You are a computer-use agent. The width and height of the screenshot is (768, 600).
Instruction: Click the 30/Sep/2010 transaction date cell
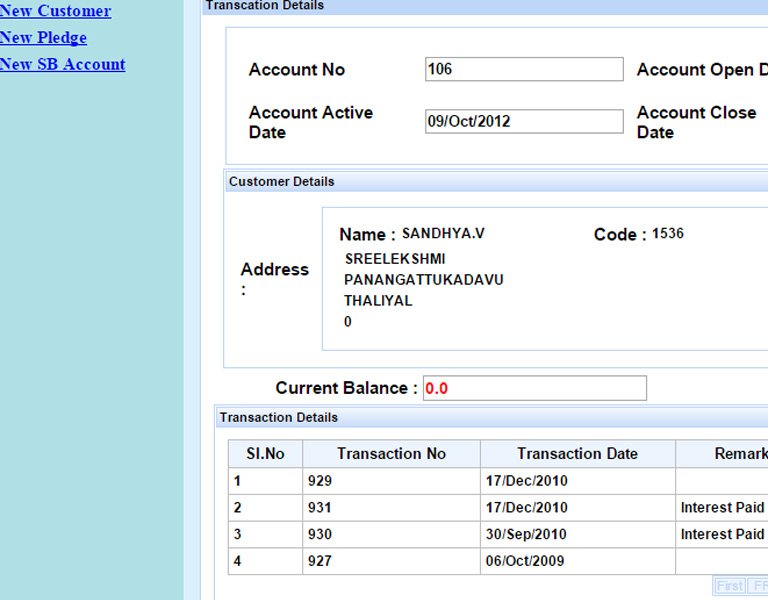(577, 535)
